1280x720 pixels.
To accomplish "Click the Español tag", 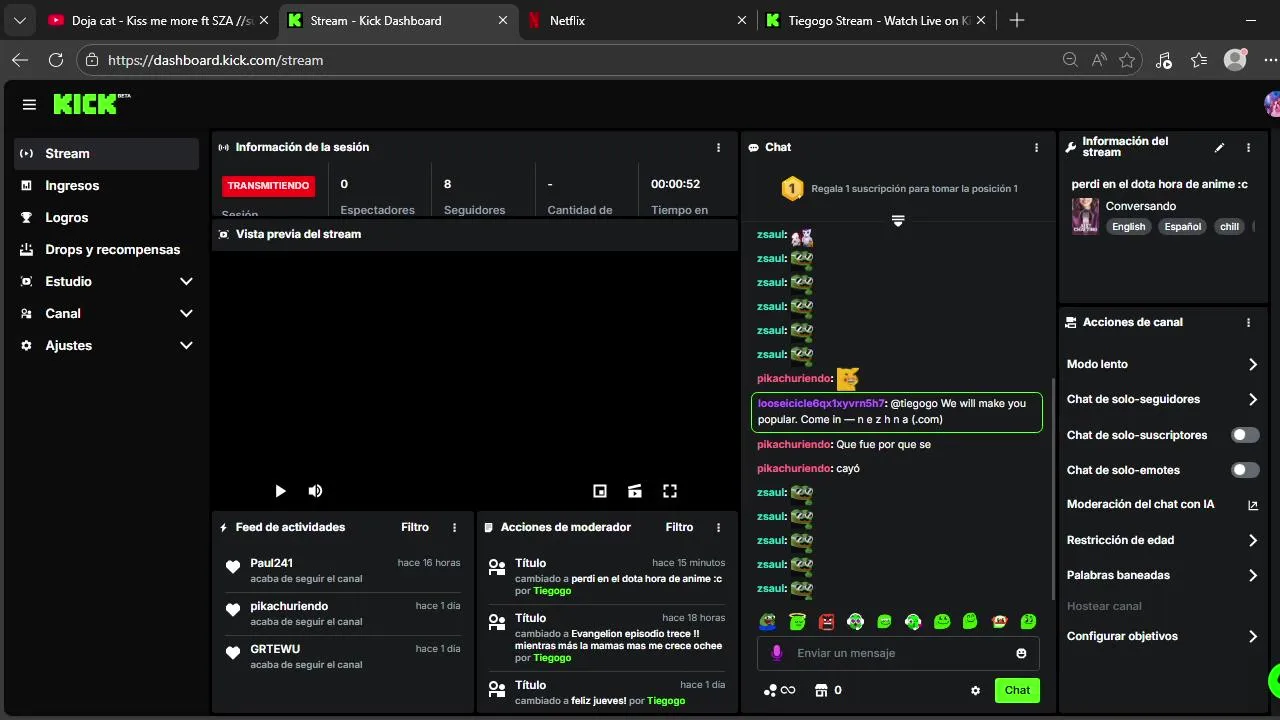I will coord(1182,227).
